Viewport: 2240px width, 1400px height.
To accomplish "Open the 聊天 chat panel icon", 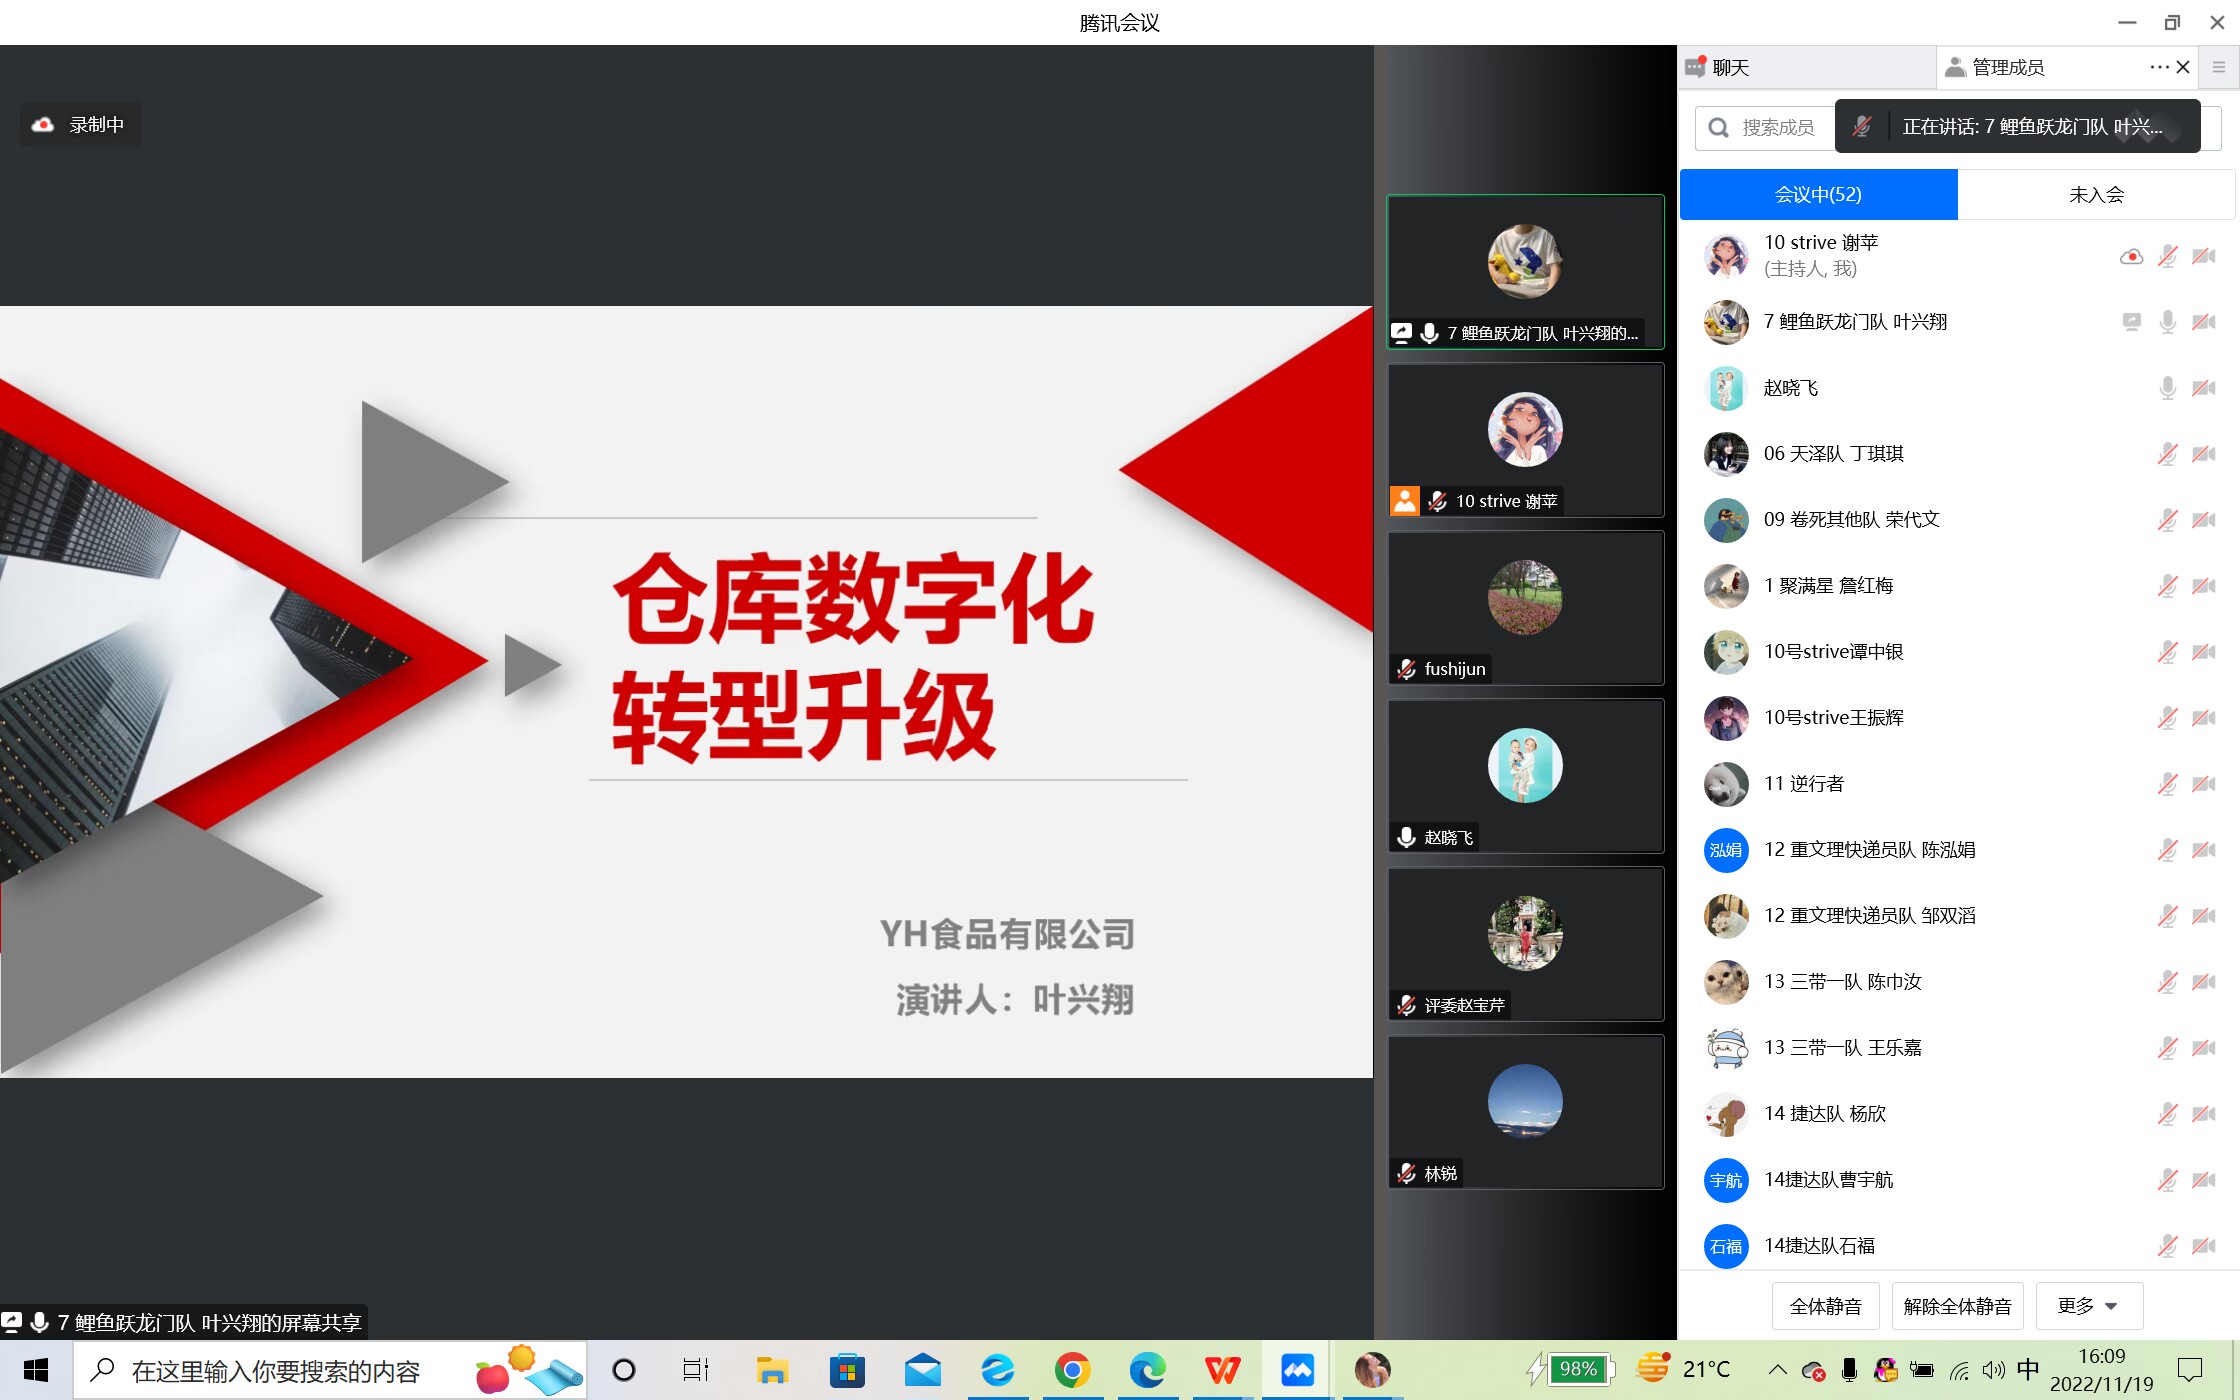I will [1695, 67].
